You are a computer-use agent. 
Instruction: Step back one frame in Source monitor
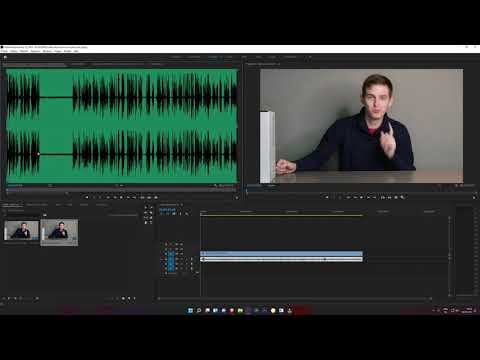click(x=115, y=197)
